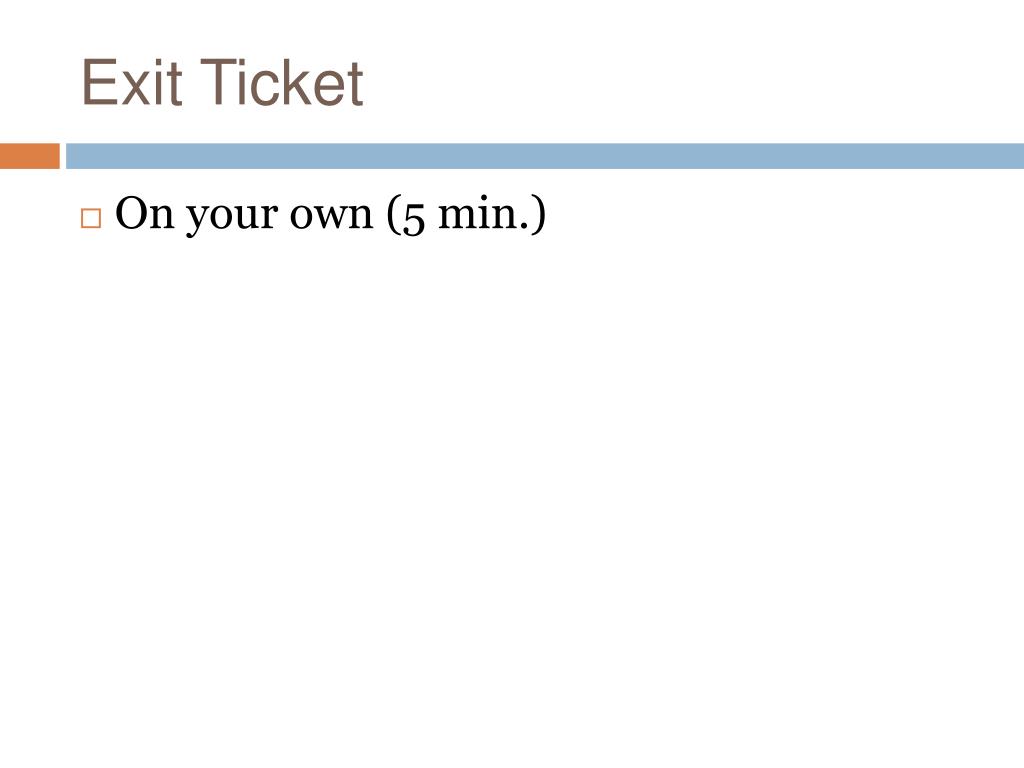Click the orange accent block

pos(29,156)
